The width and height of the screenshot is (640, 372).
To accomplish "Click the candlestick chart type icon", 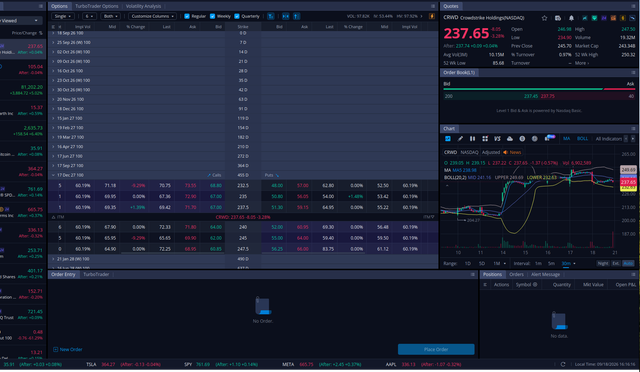I will pos(472,139).
